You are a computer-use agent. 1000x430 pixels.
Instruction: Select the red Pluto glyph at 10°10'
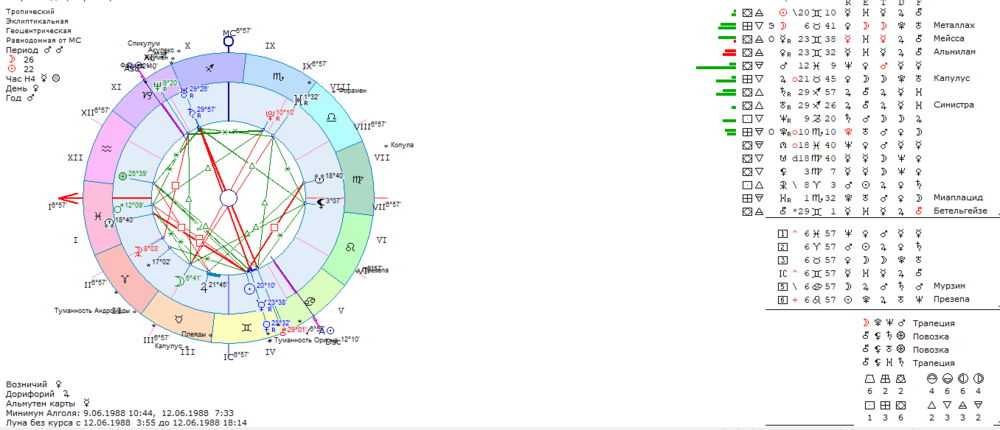click(270, 116)
